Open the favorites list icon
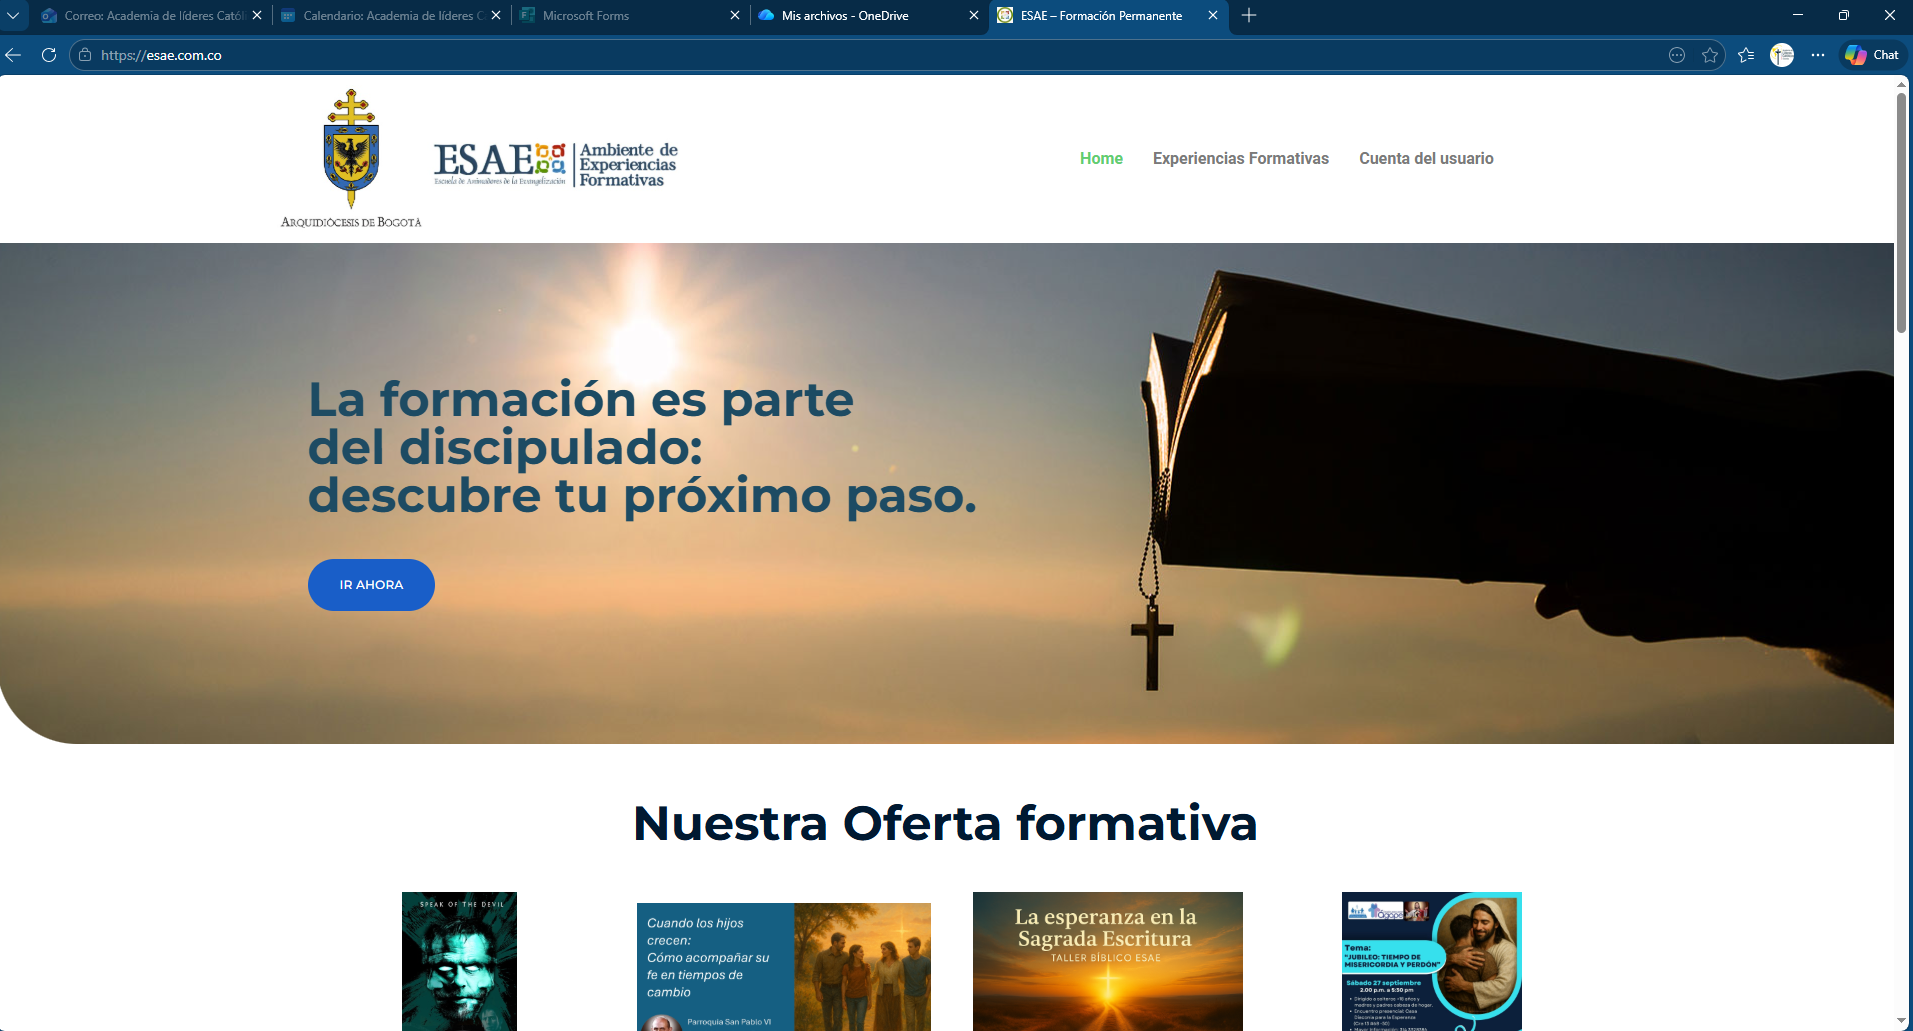The image size is (1913, 1031). (1746, 55)
